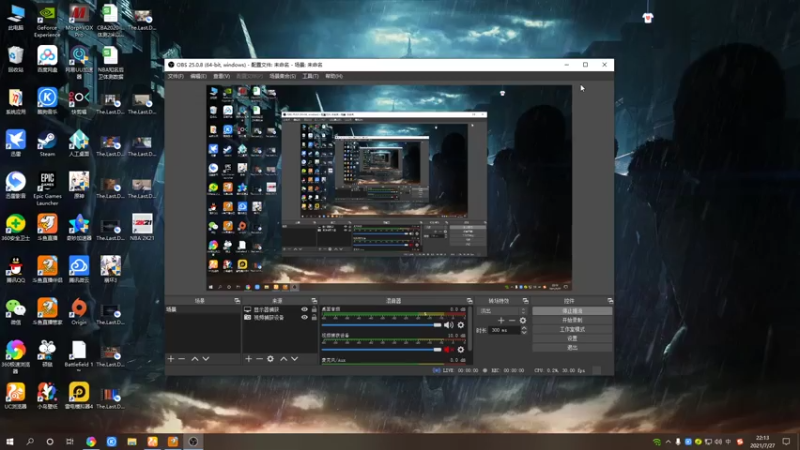The height and width of the screenshot is (450, 800).
Task: Open the Tools (工具) menu in OBS
Action: [x=310, y=76]
